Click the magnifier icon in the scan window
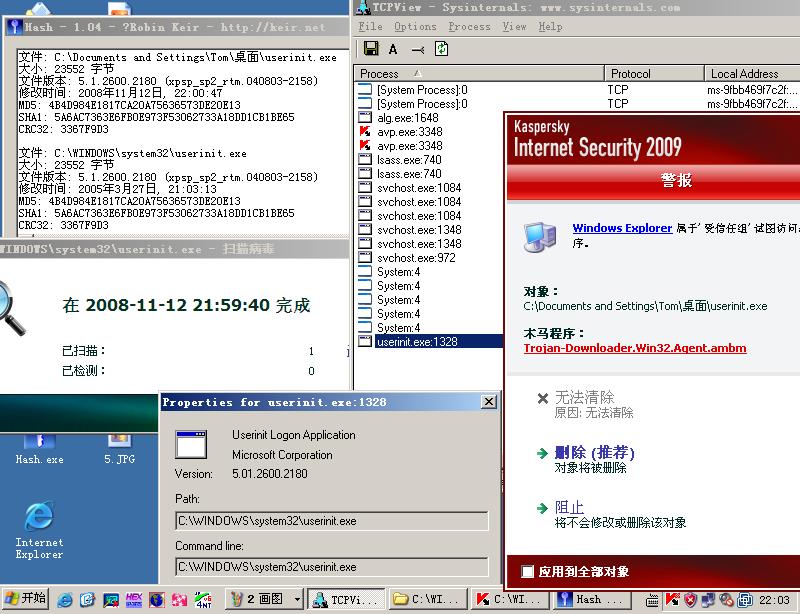Screen dimensions: 800x614 point(11,308)
